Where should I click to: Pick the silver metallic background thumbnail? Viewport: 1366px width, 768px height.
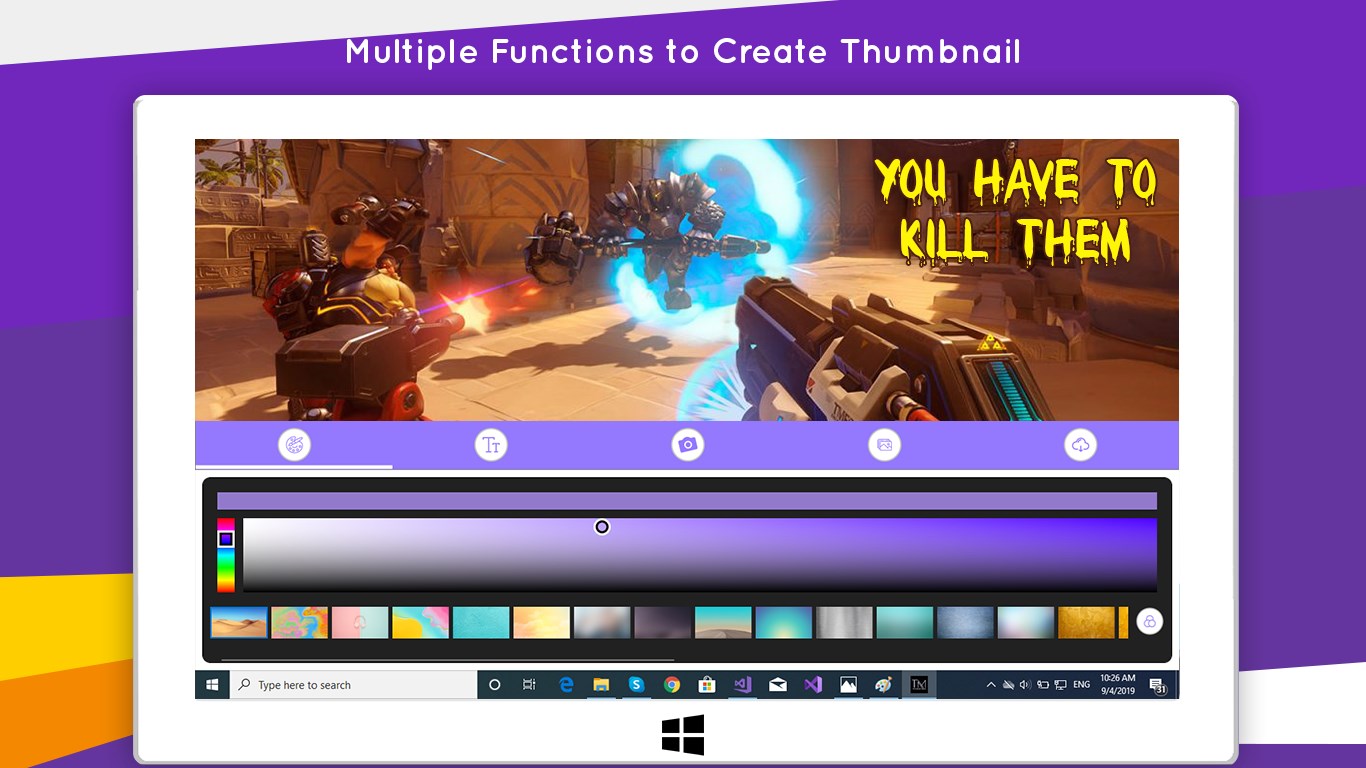(x=844, y=622)
